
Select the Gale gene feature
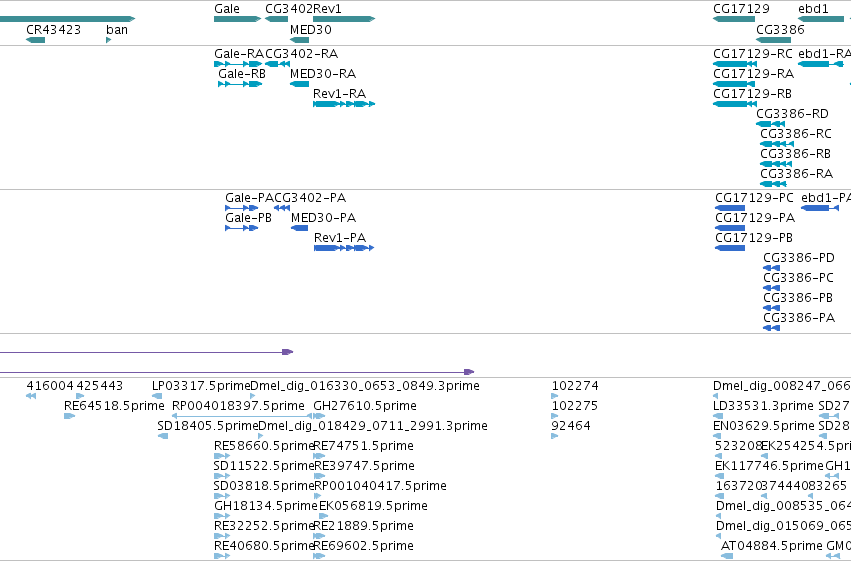point(237,20)
